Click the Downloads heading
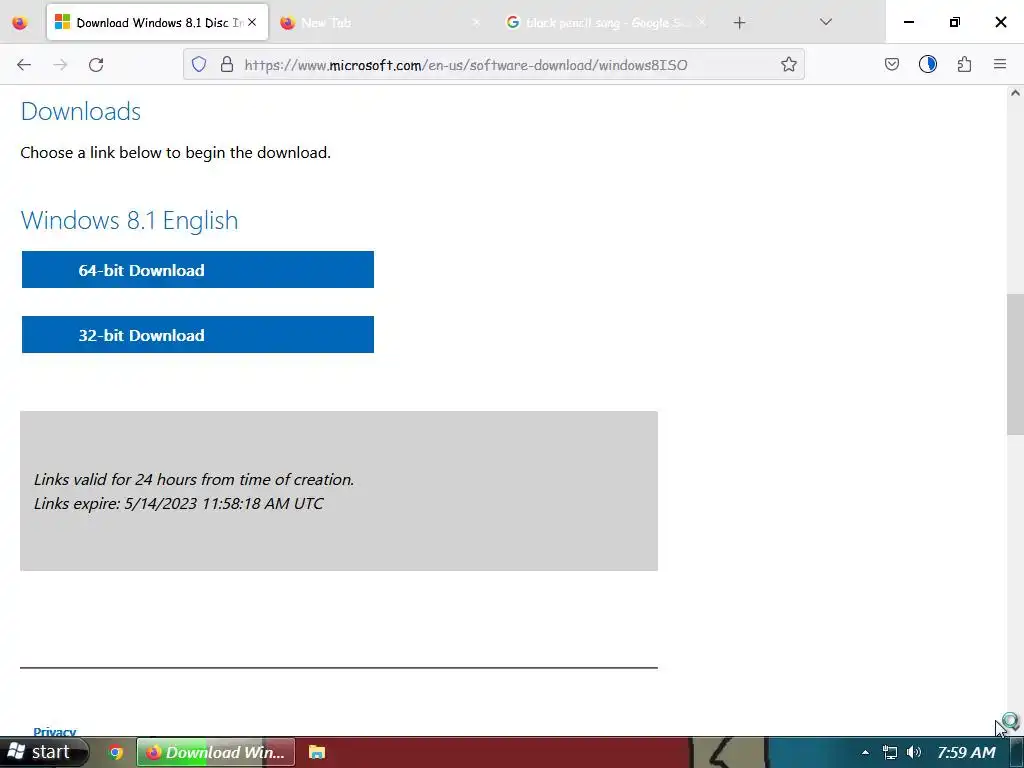This screenshot has height=768, width=1024. [x=81, y=111]
